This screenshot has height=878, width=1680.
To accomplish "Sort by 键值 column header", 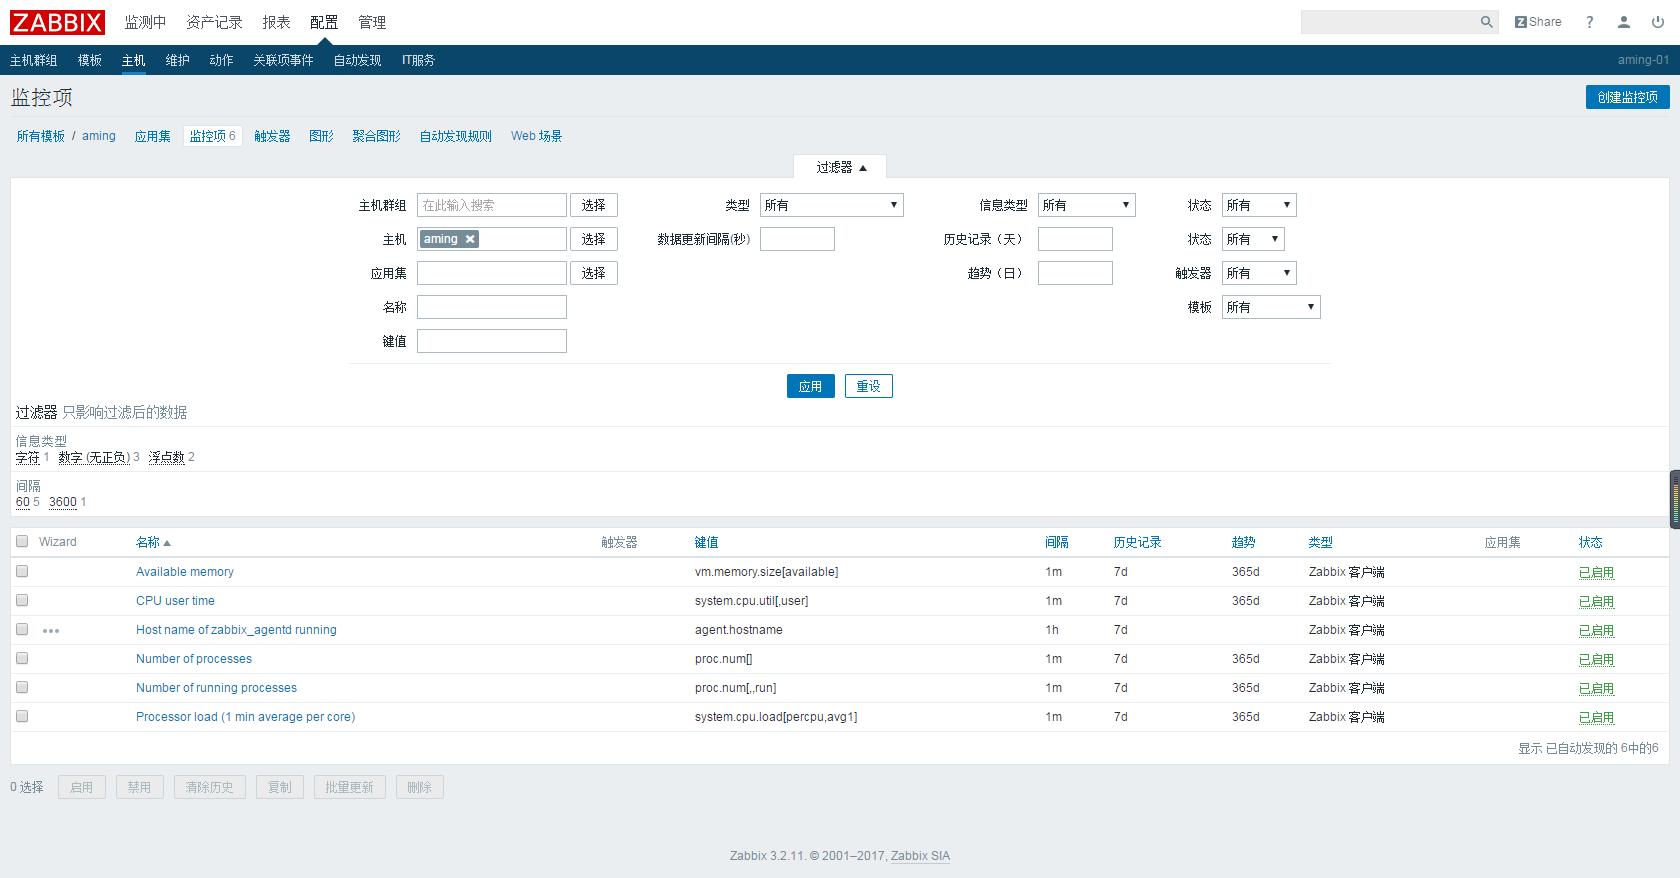I will tap(707, 542).
